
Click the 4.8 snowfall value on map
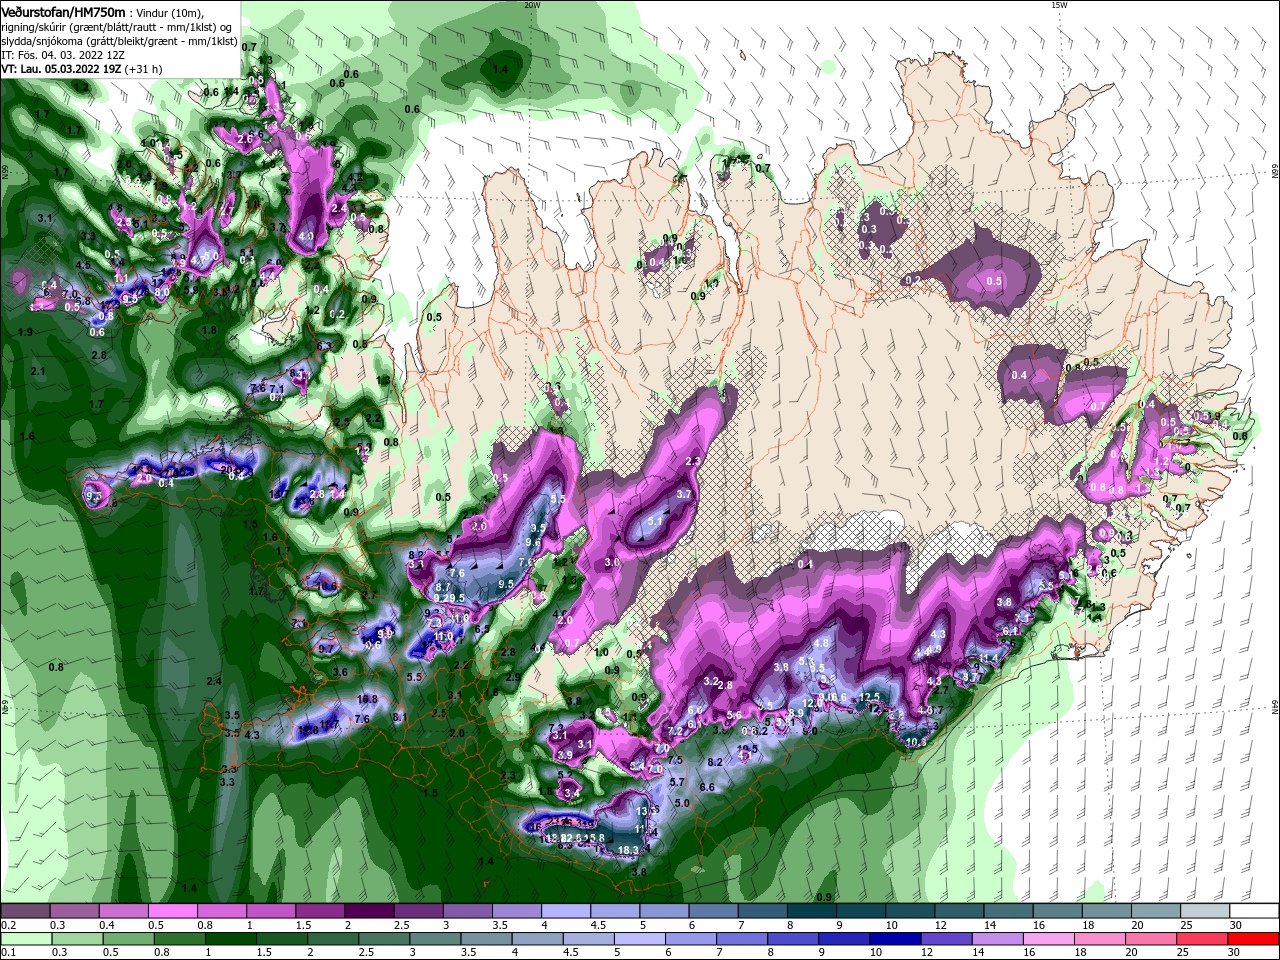pyautogui.click(x=822, y=643)
